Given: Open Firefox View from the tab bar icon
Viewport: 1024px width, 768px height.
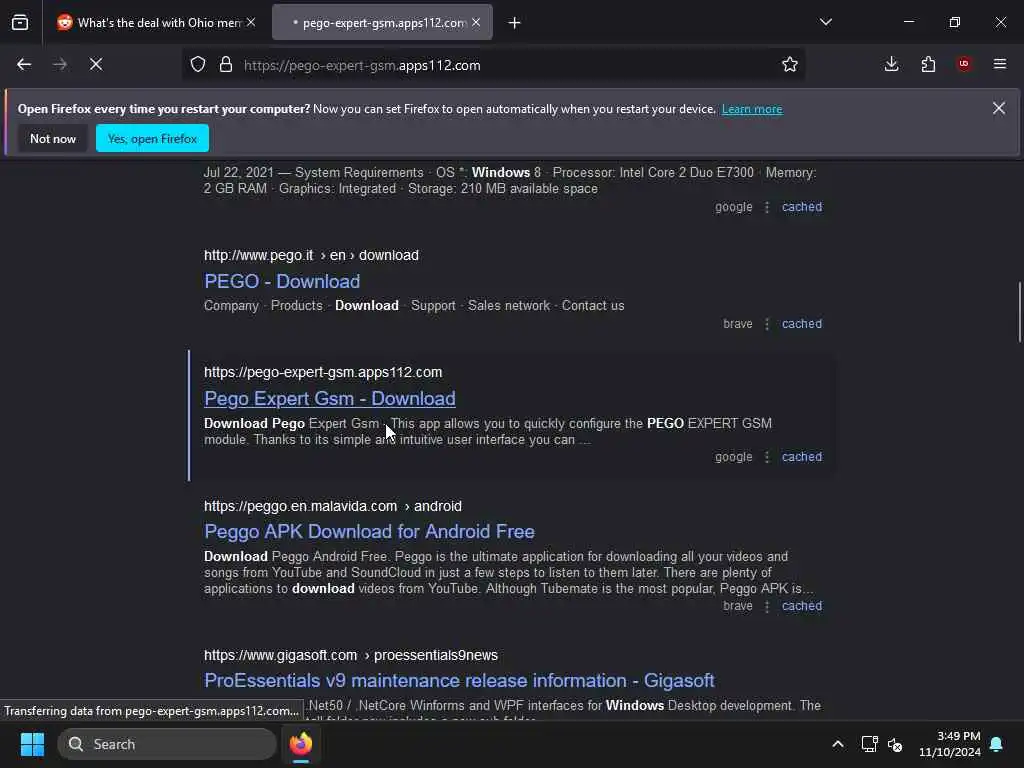Looking at the screenshot, I should click(x=20, y=23).
